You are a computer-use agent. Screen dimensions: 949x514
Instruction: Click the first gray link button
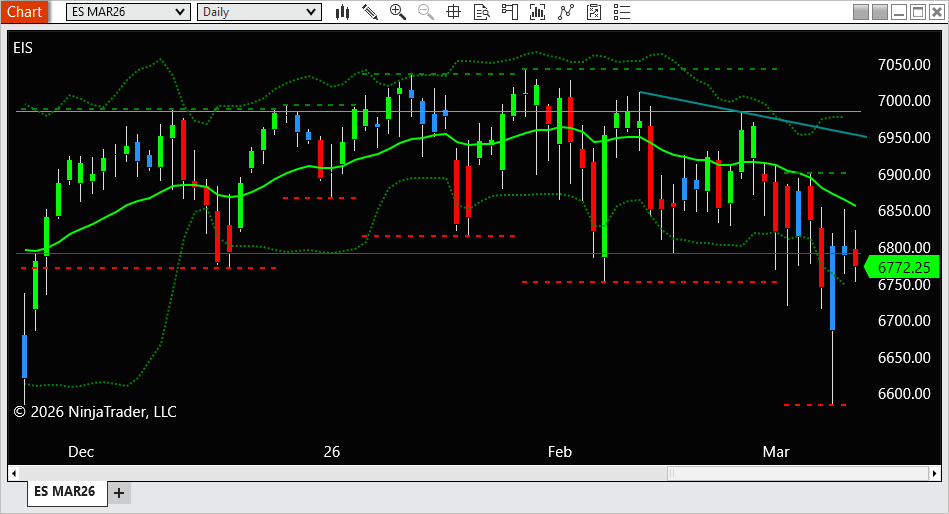(861, 12)
